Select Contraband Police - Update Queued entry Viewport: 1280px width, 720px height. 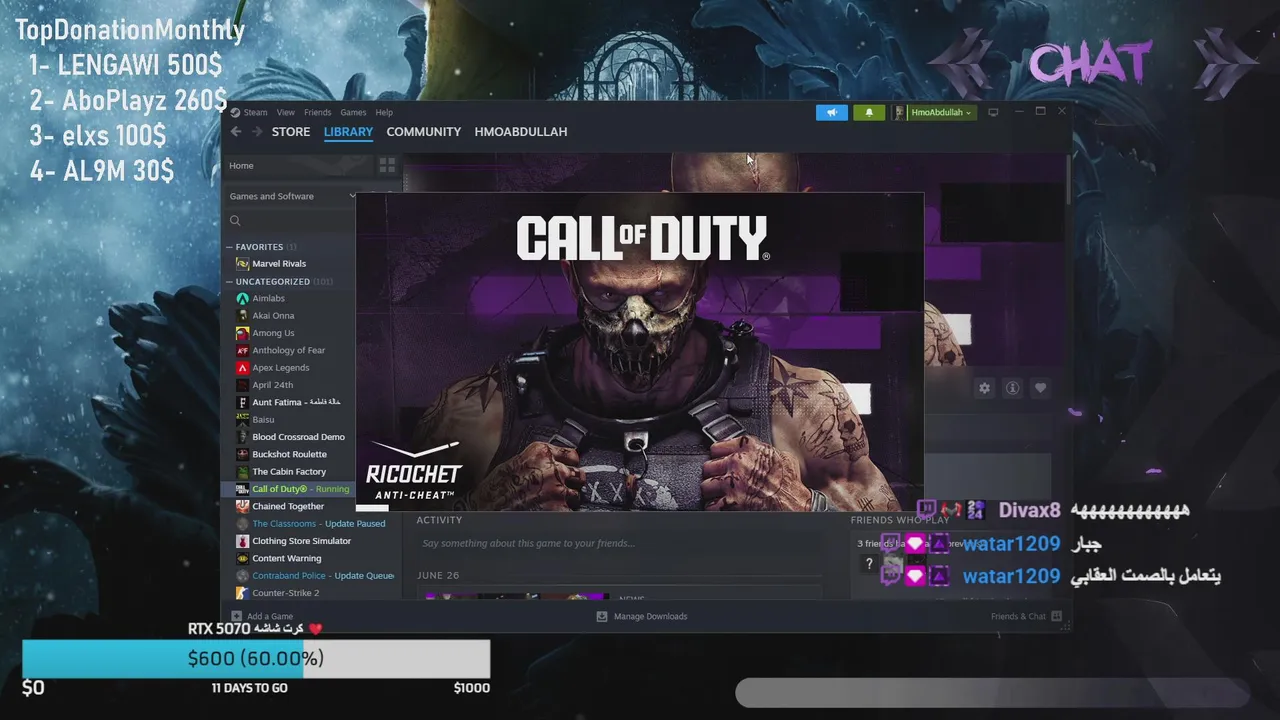[x=323, y=576]
